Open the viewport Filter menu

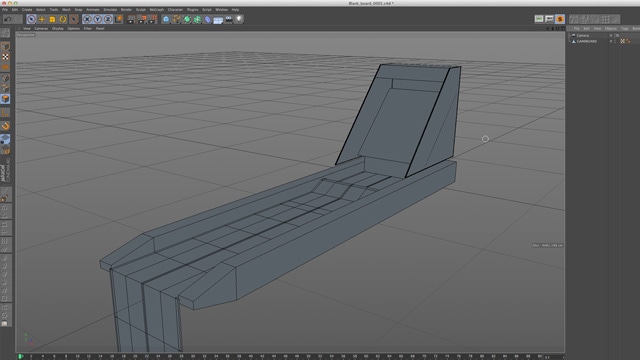click(88, 29)
